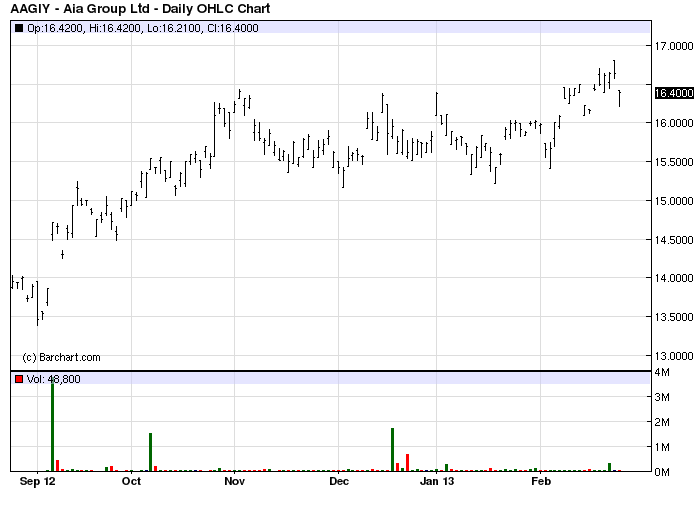Click the 'Jan 13' date axis label
The image size is (700, 512).
click(x=437, y=481)
